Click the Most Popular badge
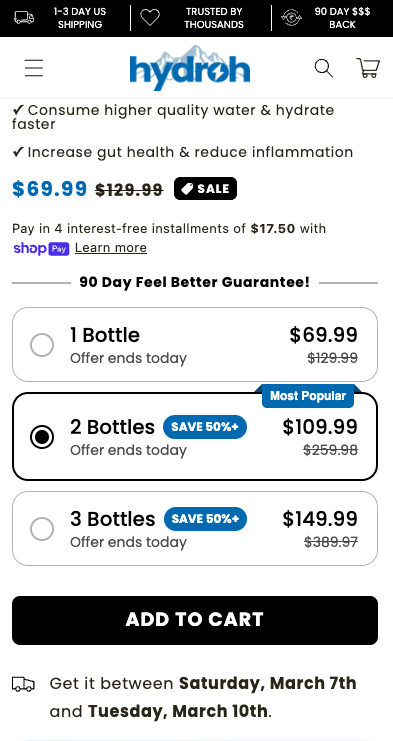The height and width of the screenshot is (741, 393). click(308, 396)
